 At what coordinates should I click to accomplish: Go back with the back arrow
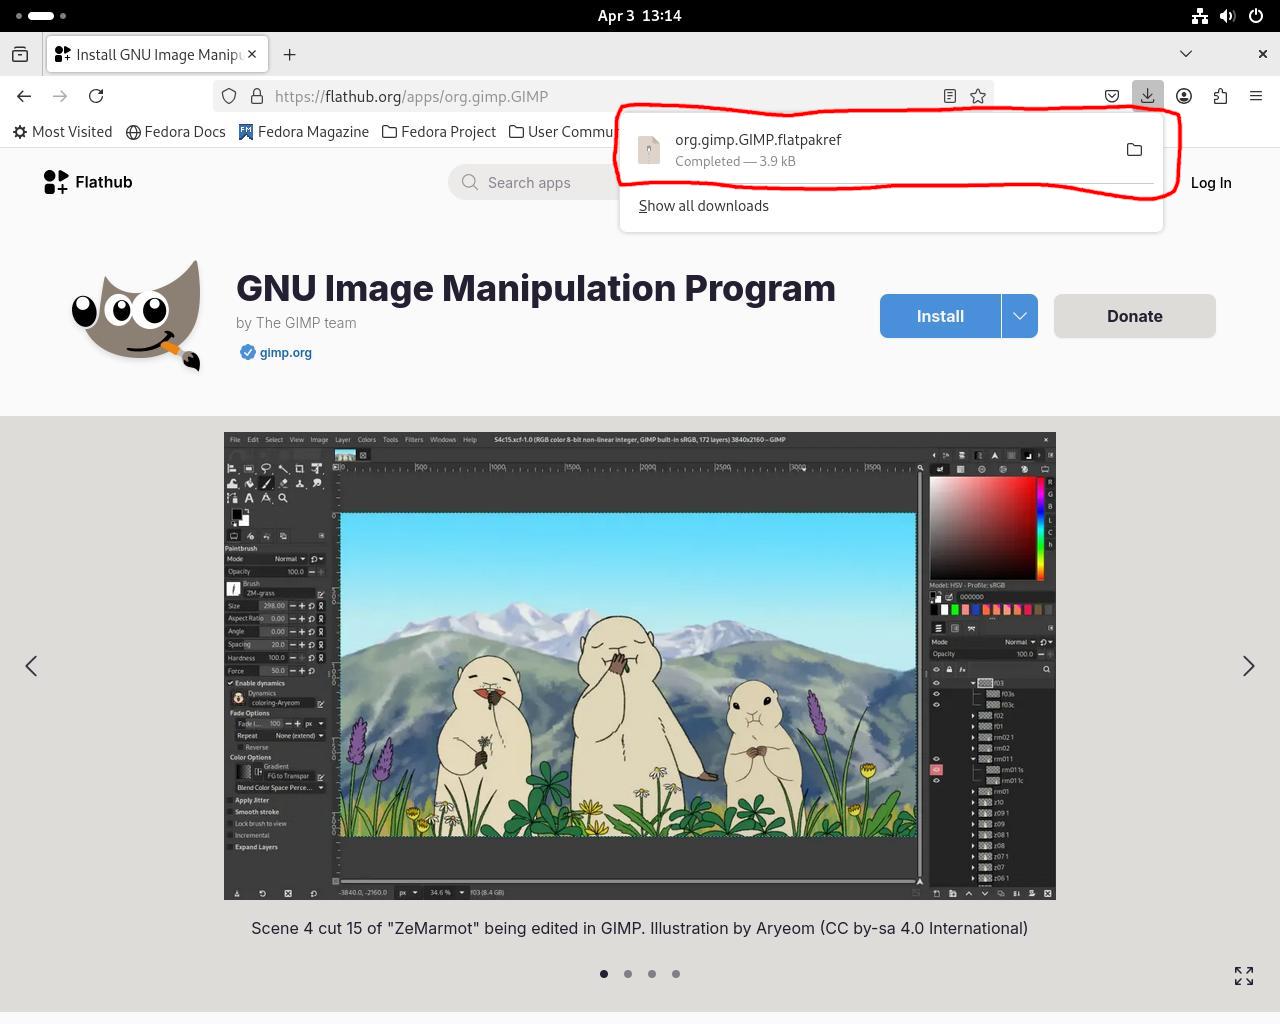24,96
